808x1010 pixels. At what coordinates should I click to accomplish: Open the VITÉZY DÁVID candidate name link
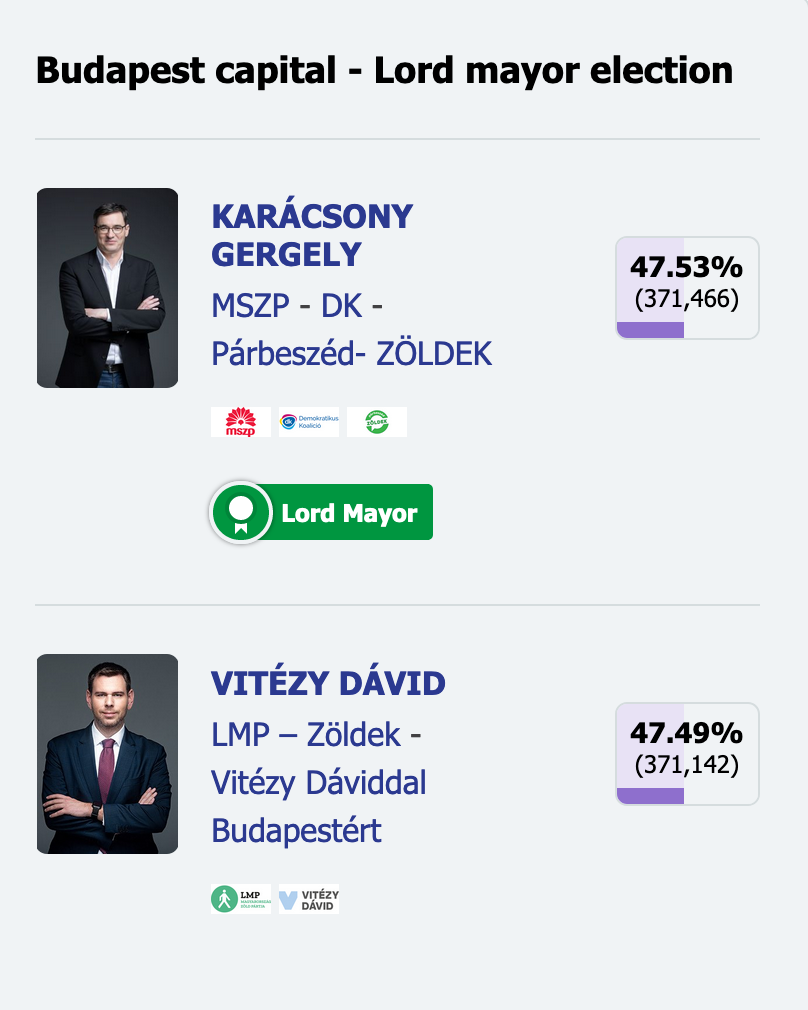pos(328,683)
